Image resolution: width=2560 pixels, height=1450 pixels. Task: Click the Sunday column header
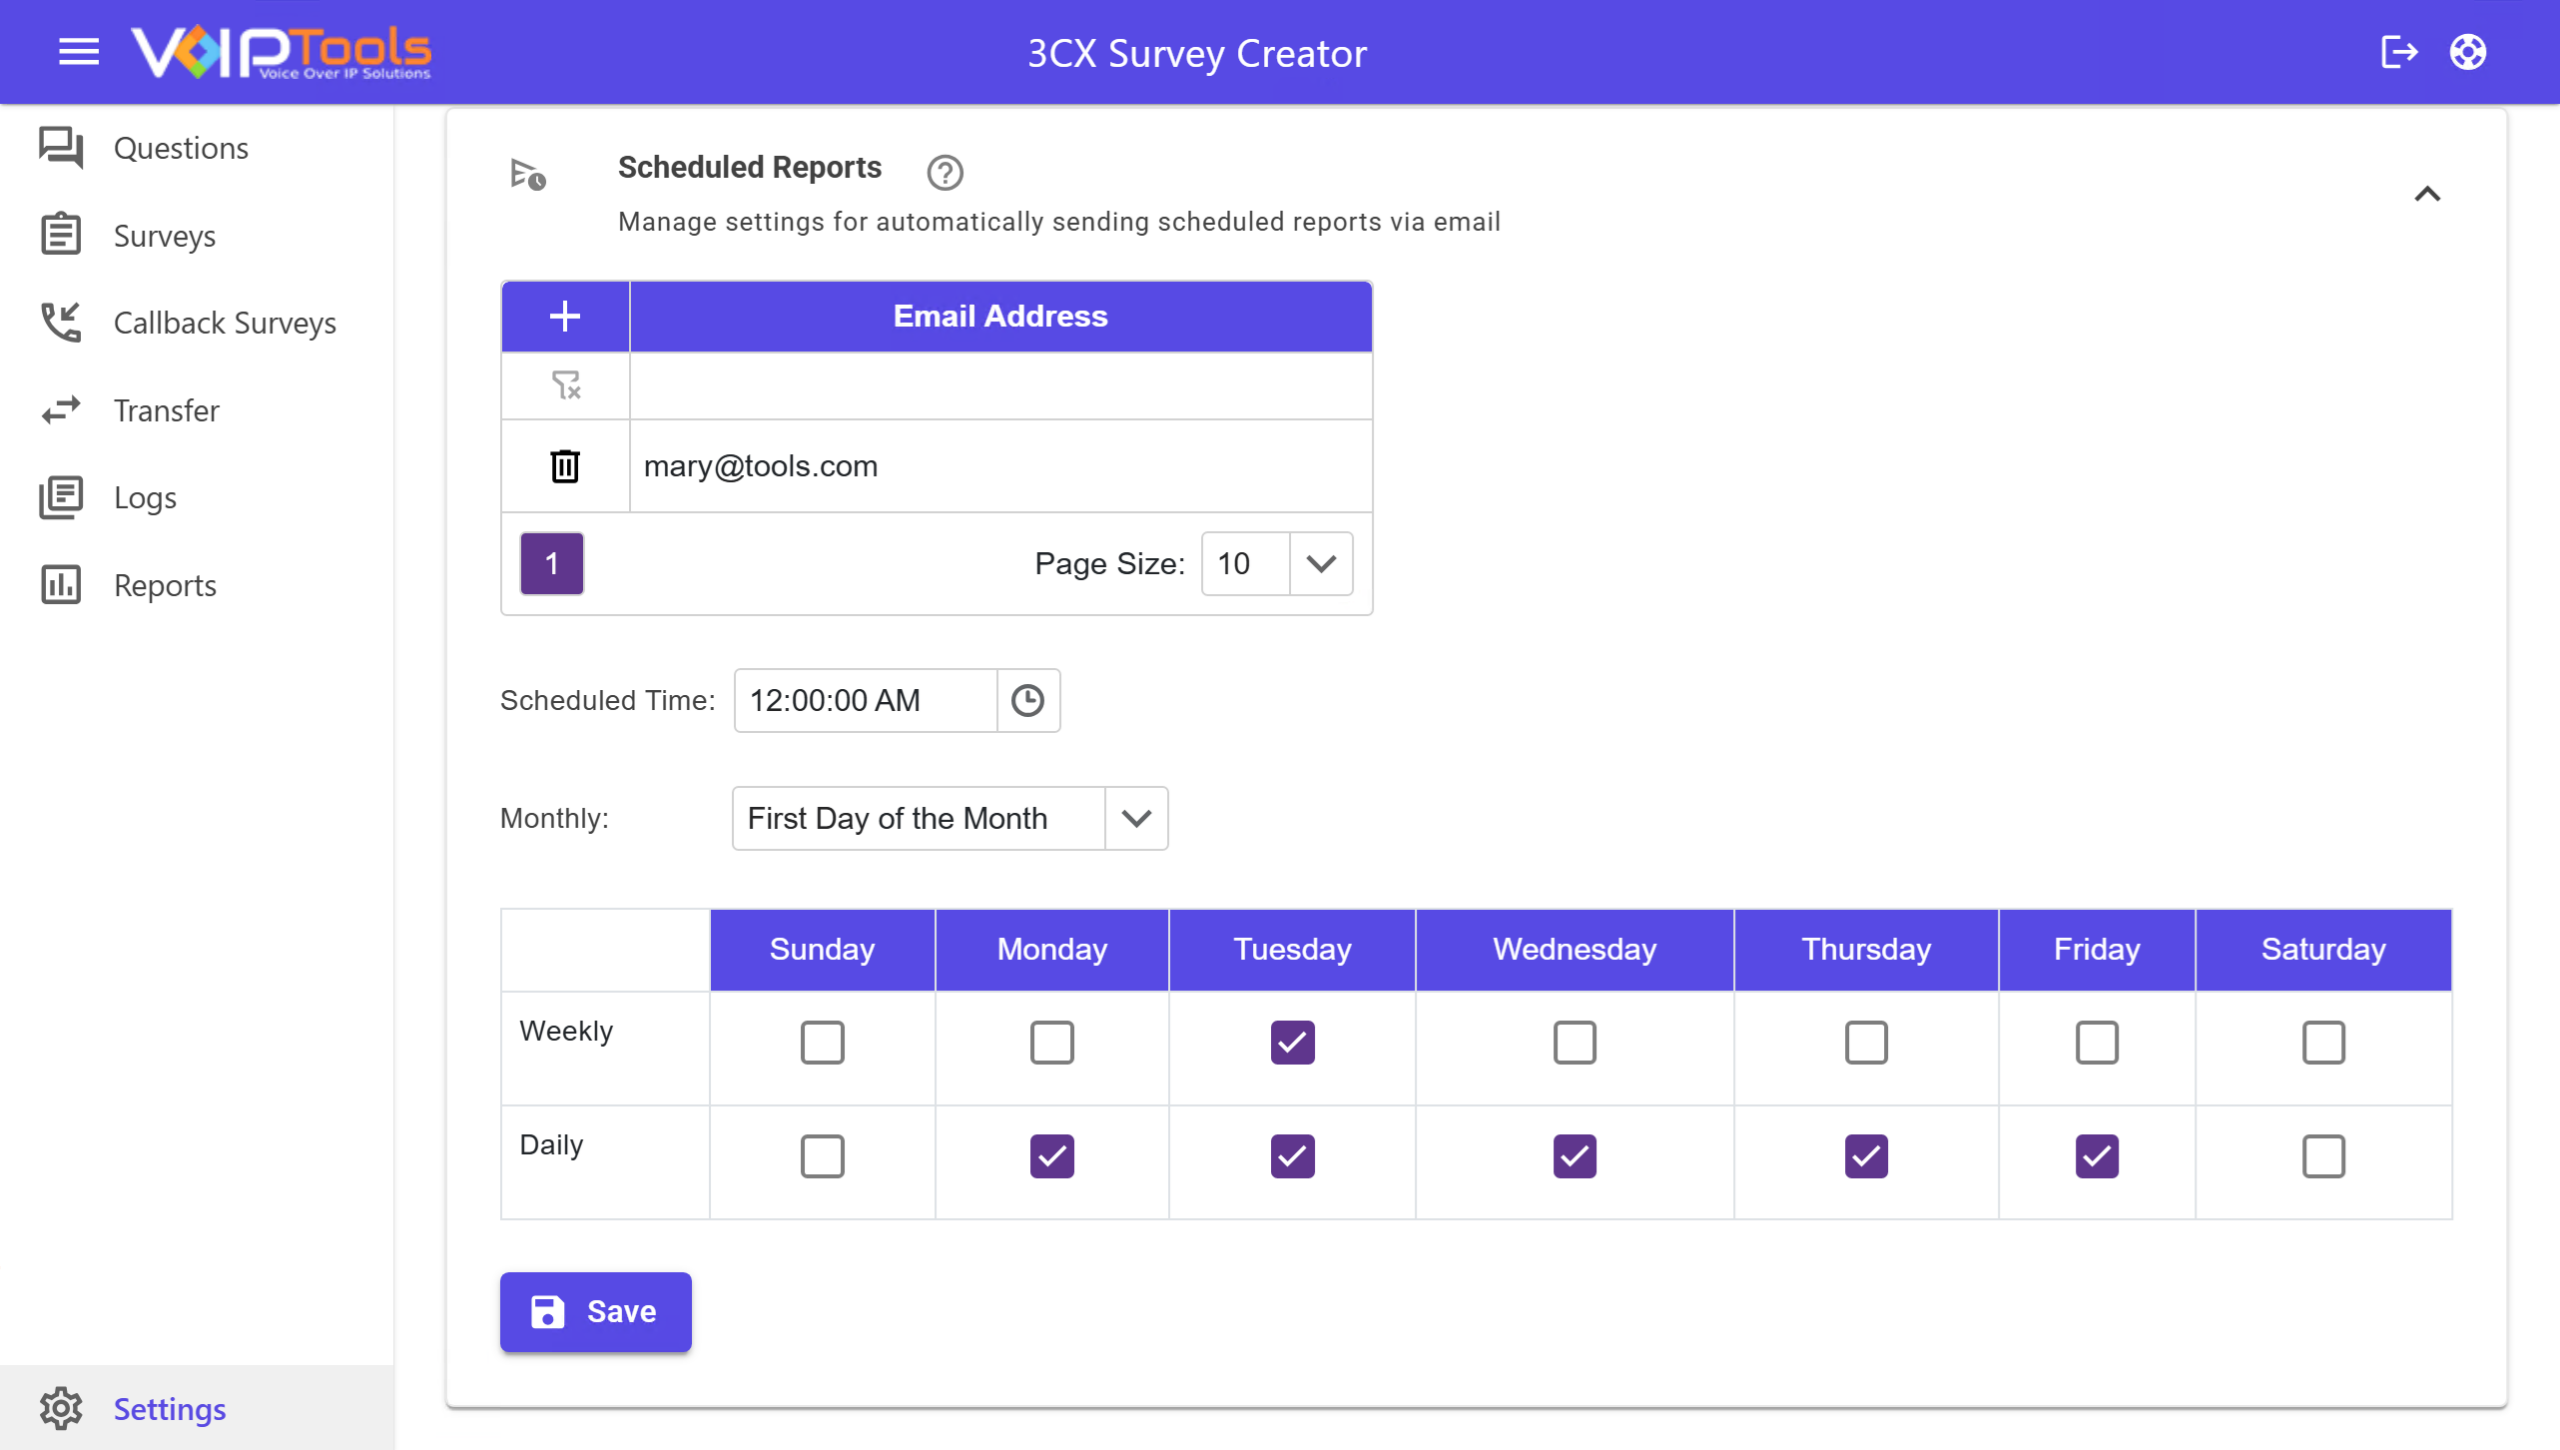point(822,949)
